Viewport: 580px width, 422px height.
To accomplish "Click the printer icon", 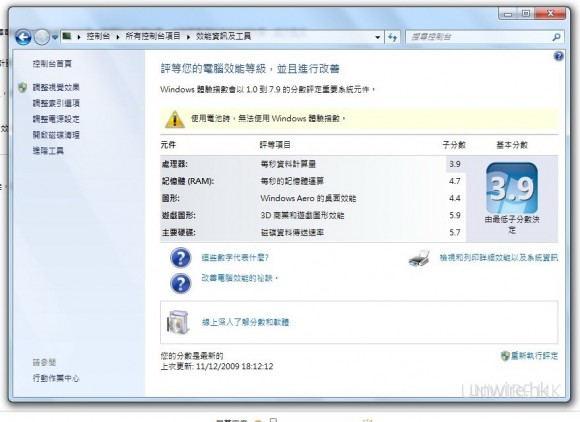I will [419, 258].
